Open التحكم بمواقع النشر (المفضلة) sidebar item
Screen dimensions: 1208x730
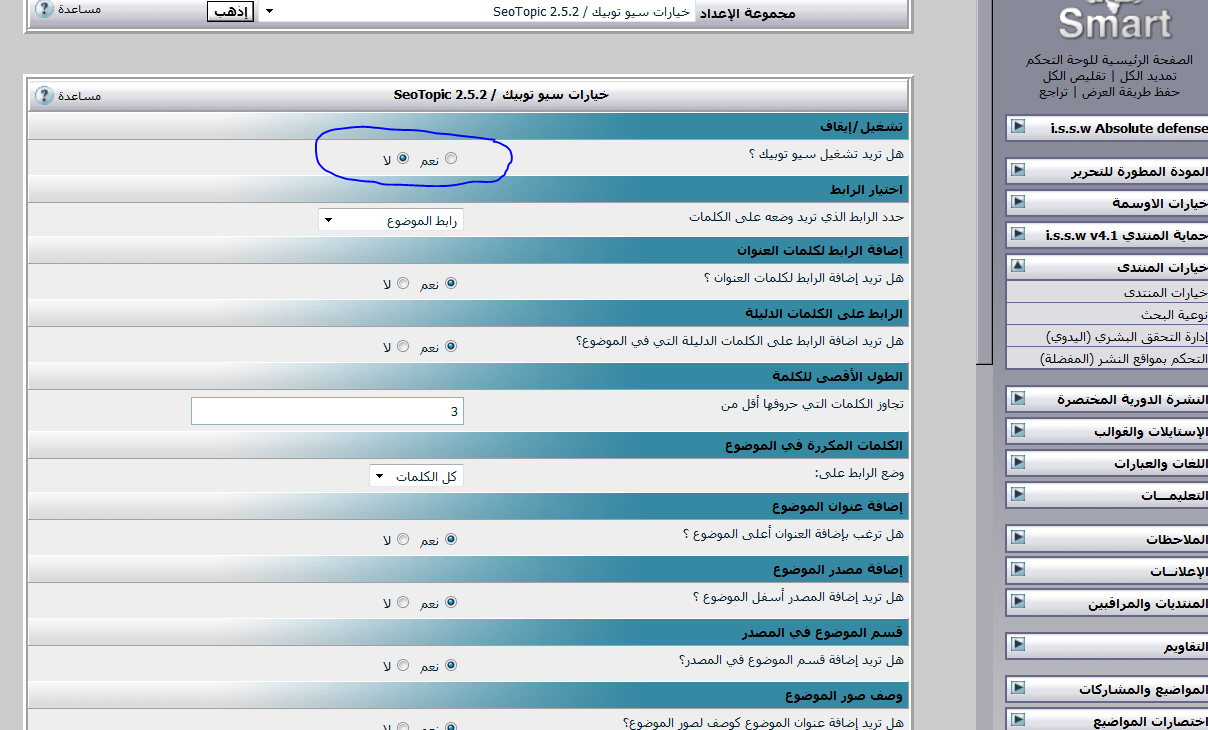coord(1125,358)
